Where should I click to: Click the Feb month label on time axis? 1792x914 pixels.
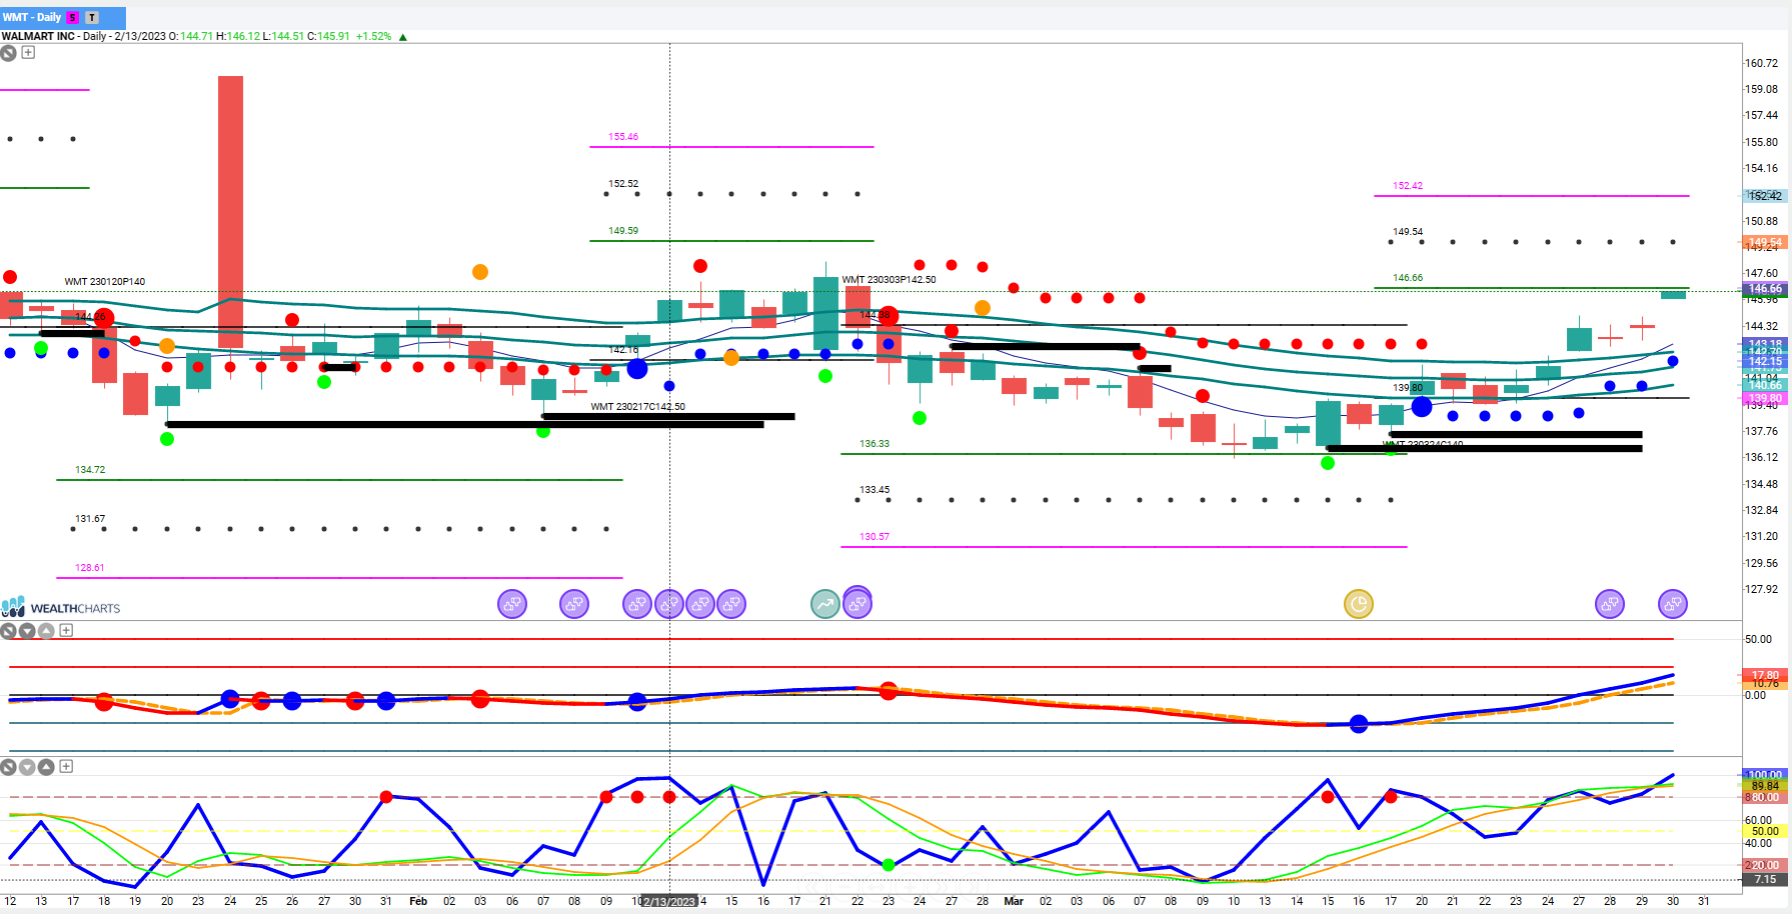pyautogui.click(x=418, y=901)
